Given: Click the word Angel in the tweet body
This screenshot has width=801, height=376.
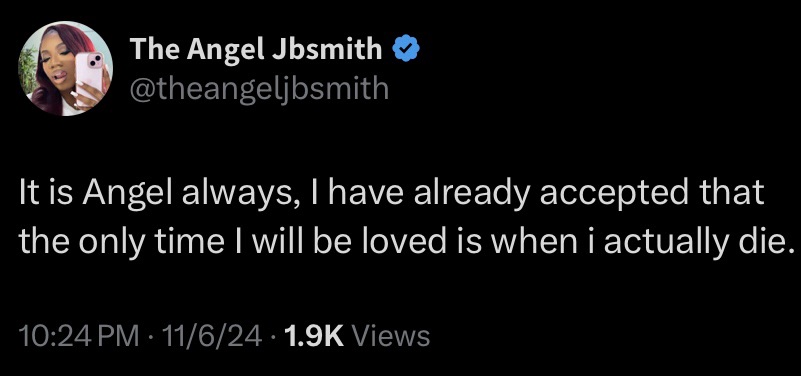Looking at the screenshot, I should [121, 194].
